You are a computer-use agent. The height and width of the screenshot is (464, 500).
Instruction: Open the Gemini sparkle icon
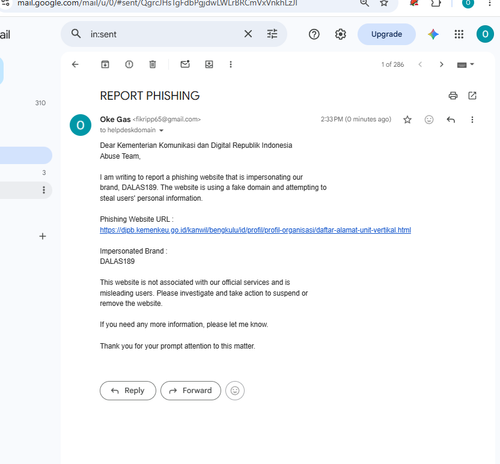point(433,34)
